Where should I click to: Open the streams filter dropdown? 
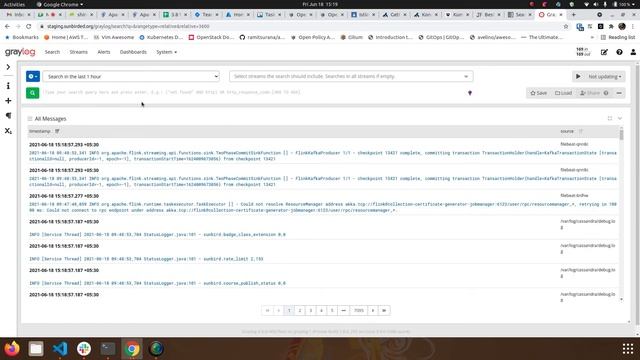click(351, 76)
